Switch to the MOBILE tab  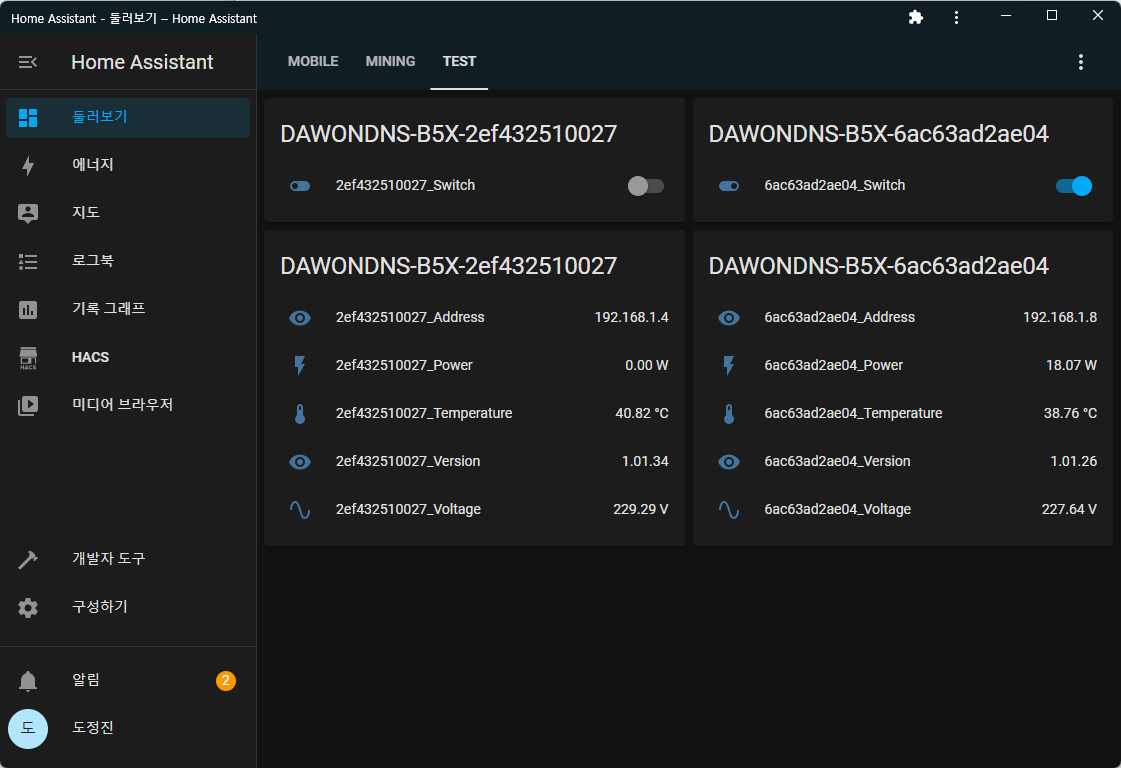pyautogui.click(x=313, y=61)
